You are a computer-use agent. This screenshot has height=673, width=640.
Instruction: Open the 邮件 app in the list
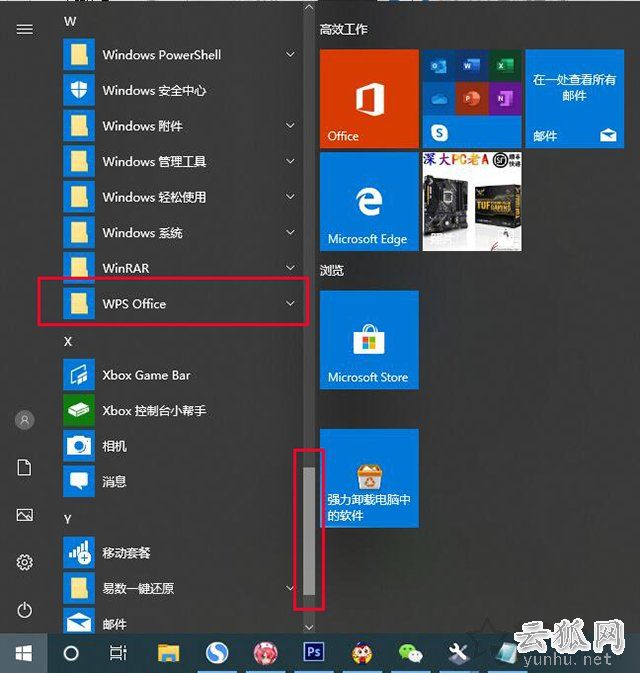point(79,621)
